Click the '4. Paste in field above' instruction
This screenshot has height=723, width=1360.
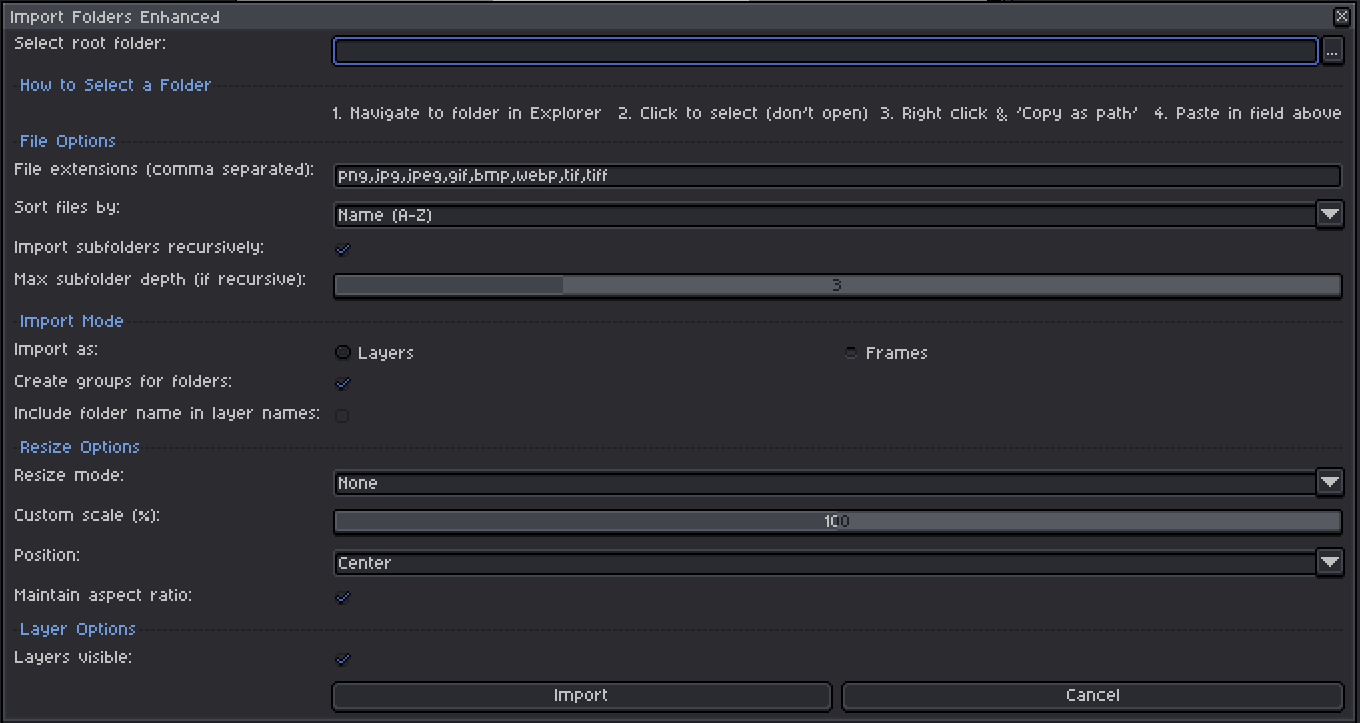1248,114
